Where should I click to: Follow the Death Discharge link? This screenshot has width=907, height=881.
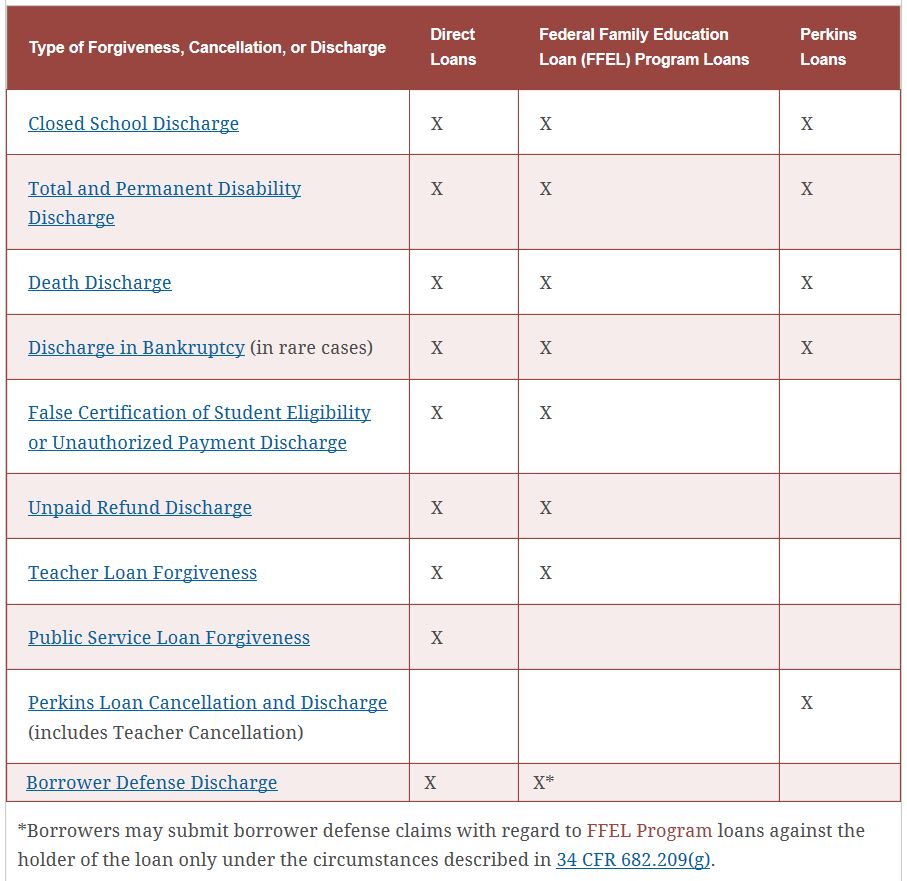click(x=100, y=283)
